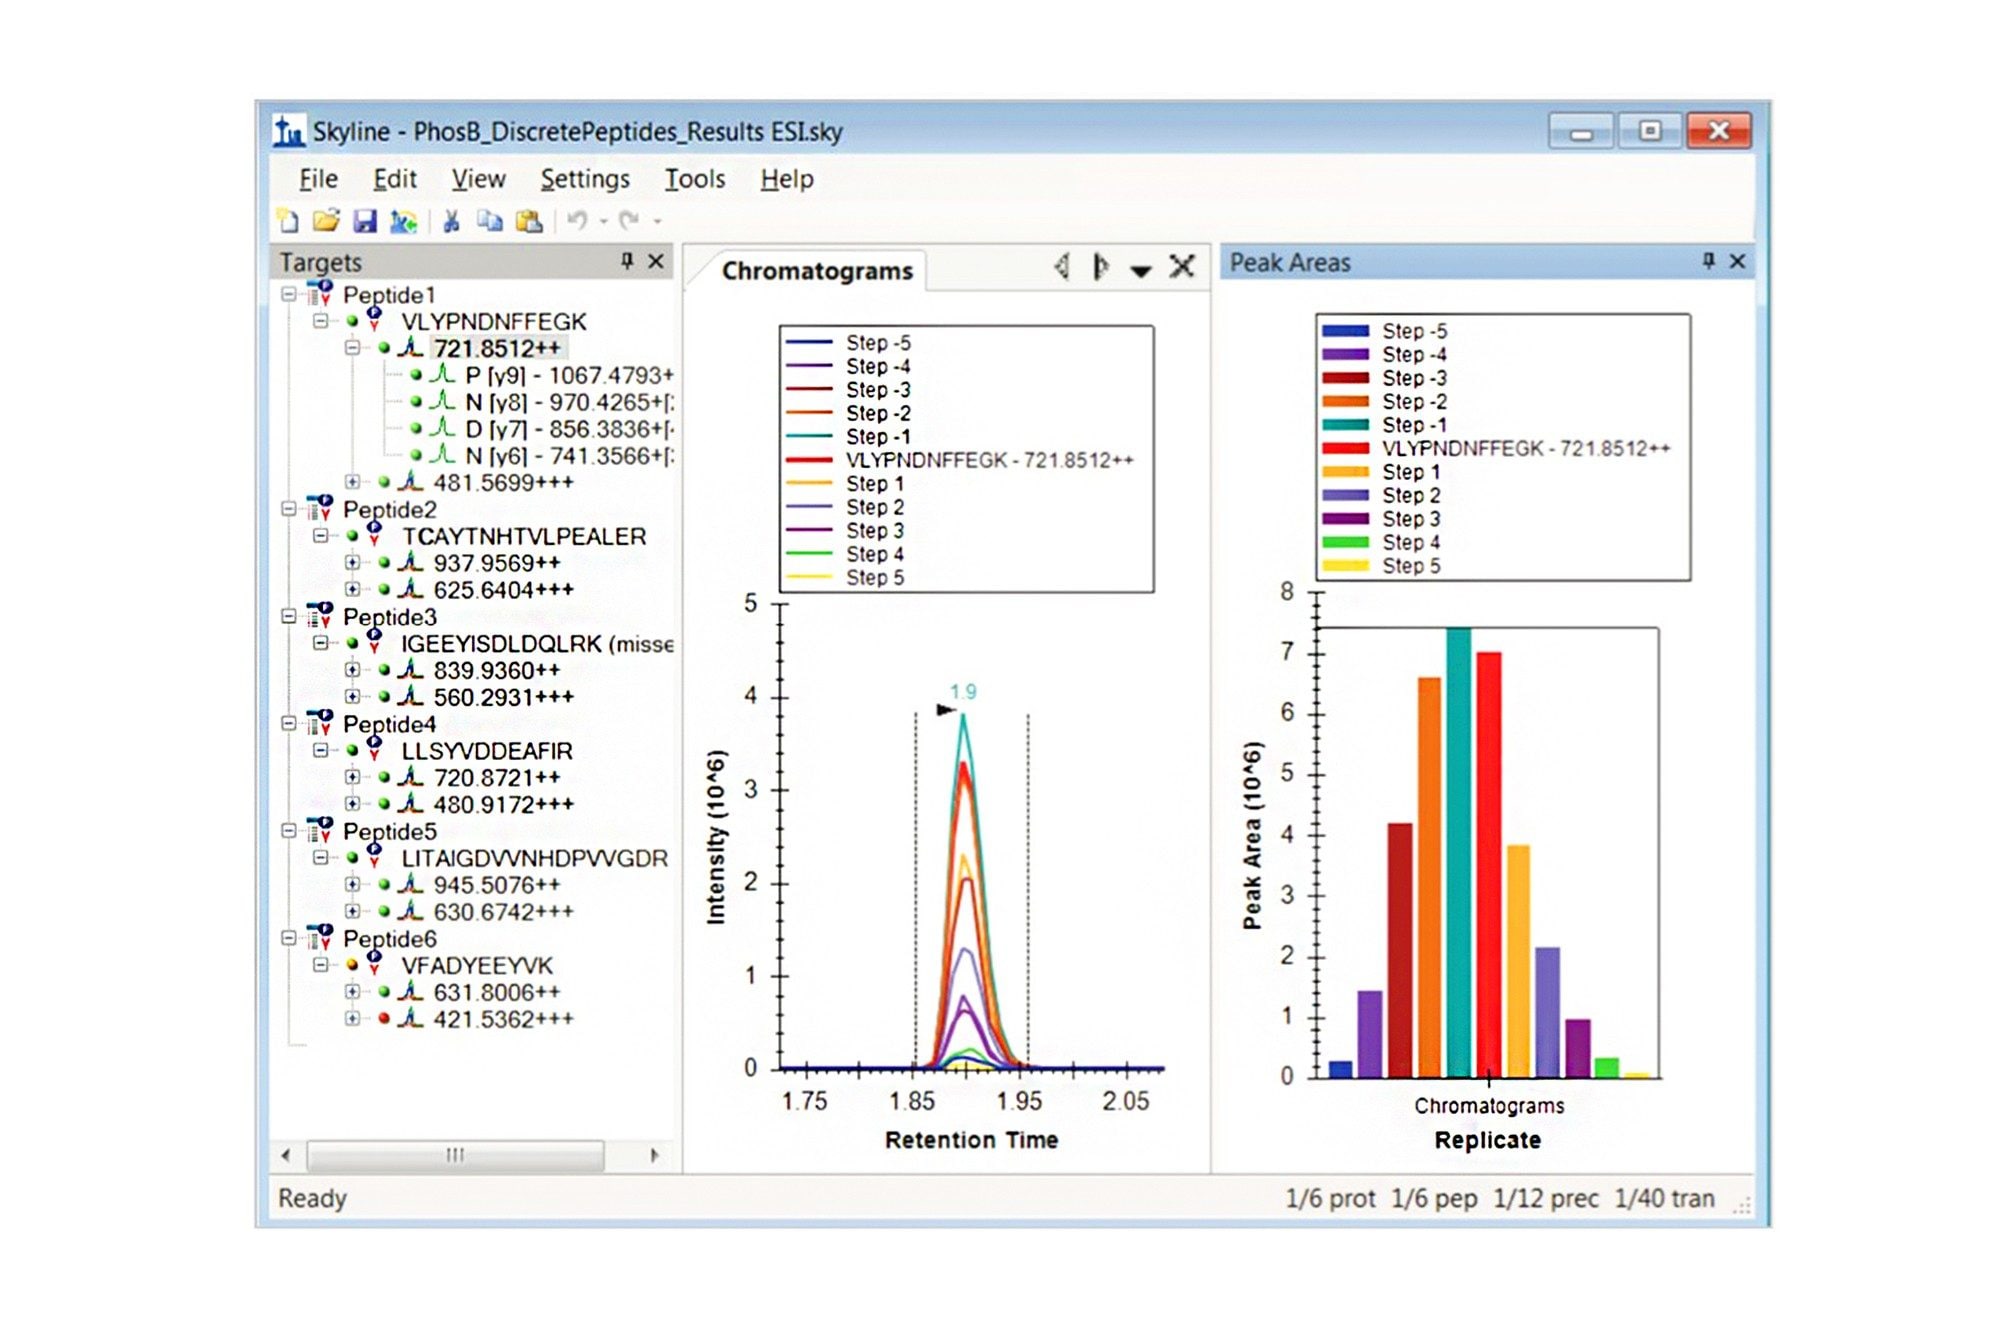
Task: Click the Import Results toolbar icon
Action: (403, 221)
